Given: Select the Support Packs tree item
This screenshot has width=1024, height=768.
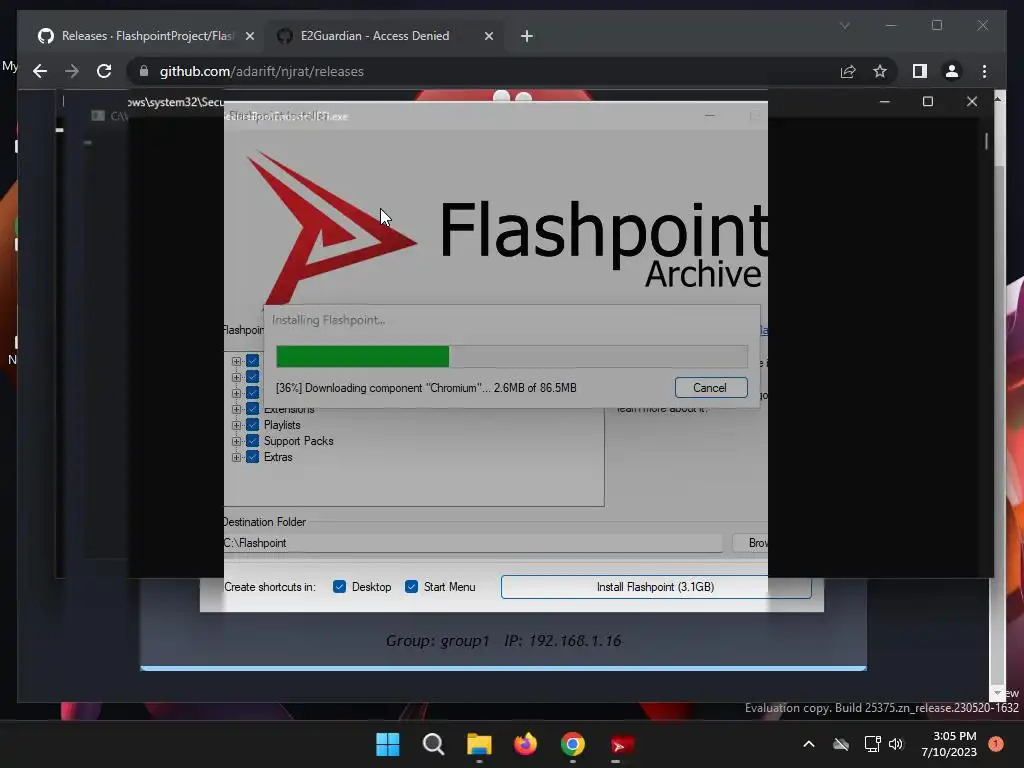Looking at the screenshot, I should tap(298, 441).
